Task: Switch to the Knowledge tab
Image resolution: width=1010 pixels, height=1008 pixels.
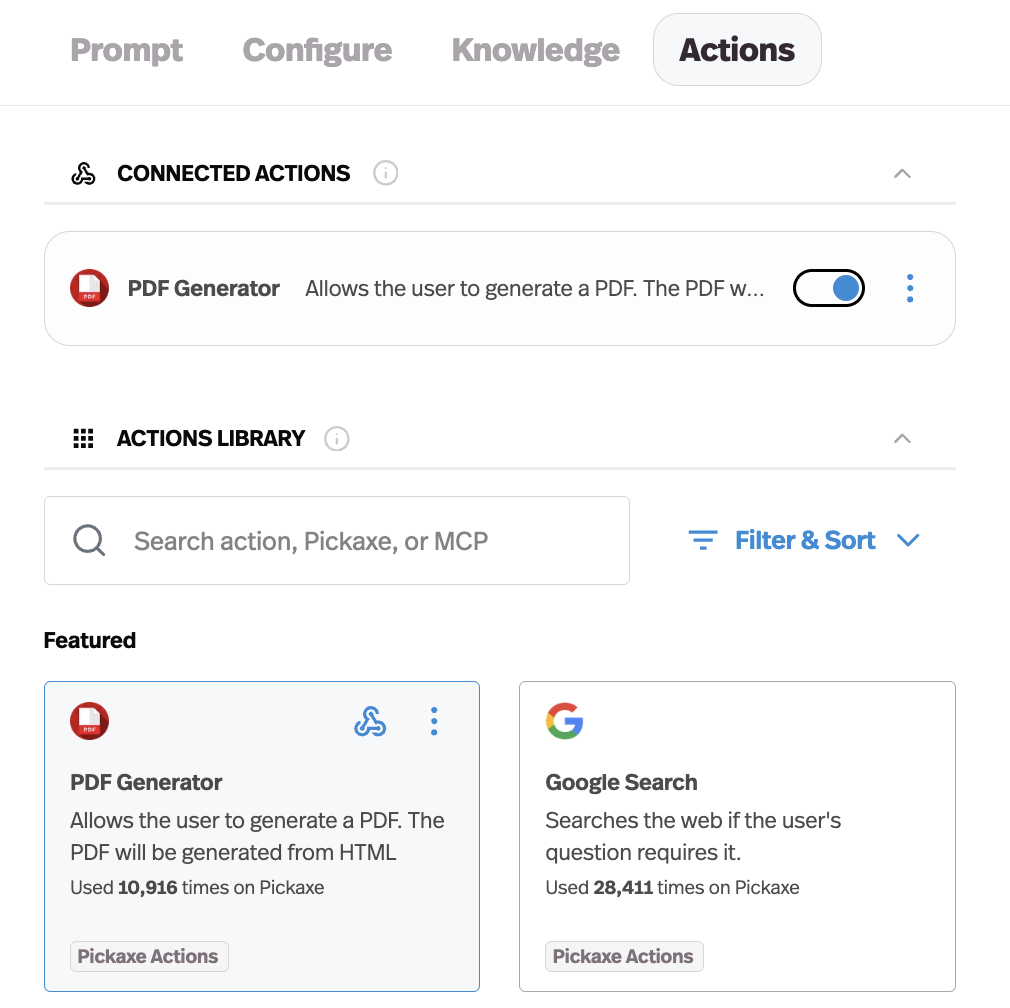Action: pos(536,49)
